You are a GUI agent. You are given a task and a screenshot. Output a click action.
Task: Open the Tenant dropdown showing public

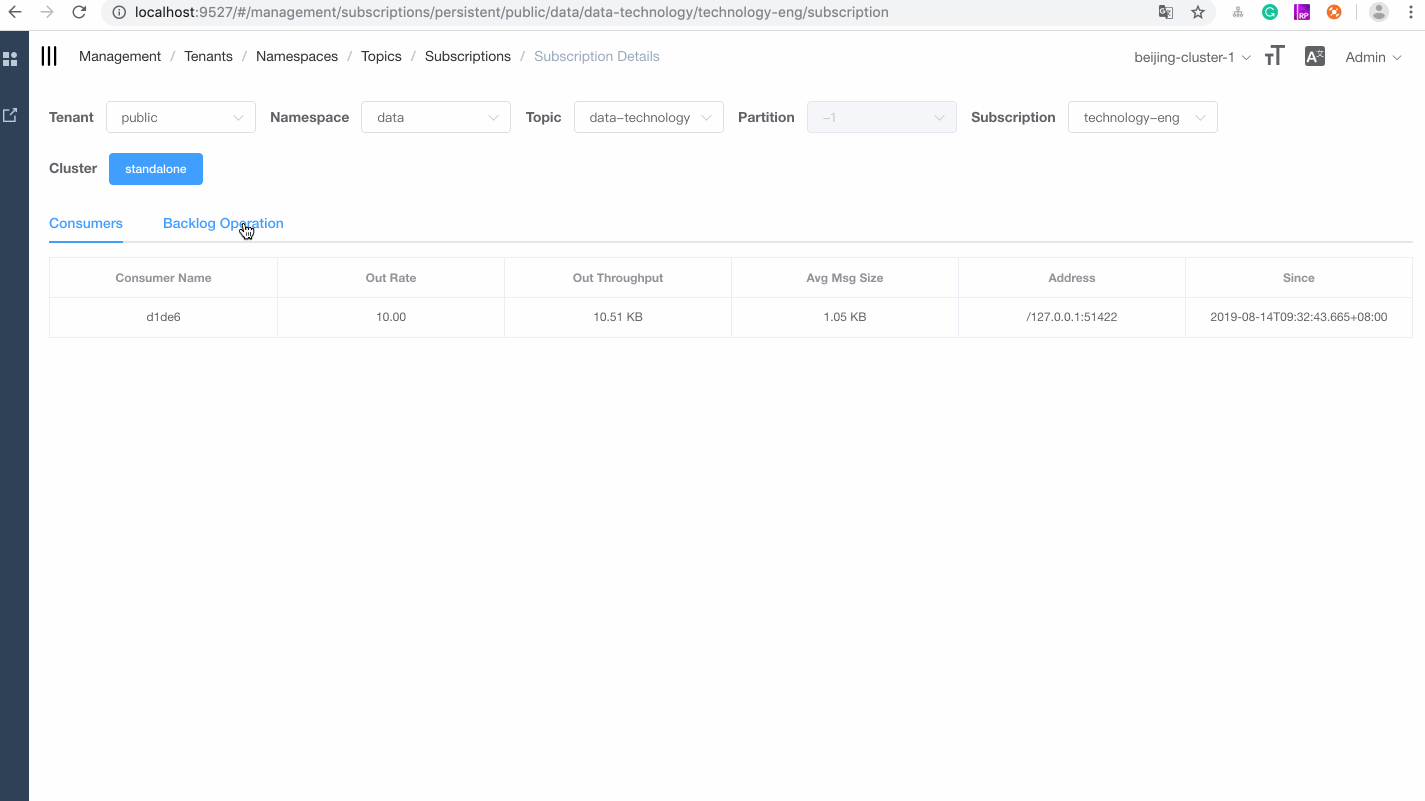point(180,117)
